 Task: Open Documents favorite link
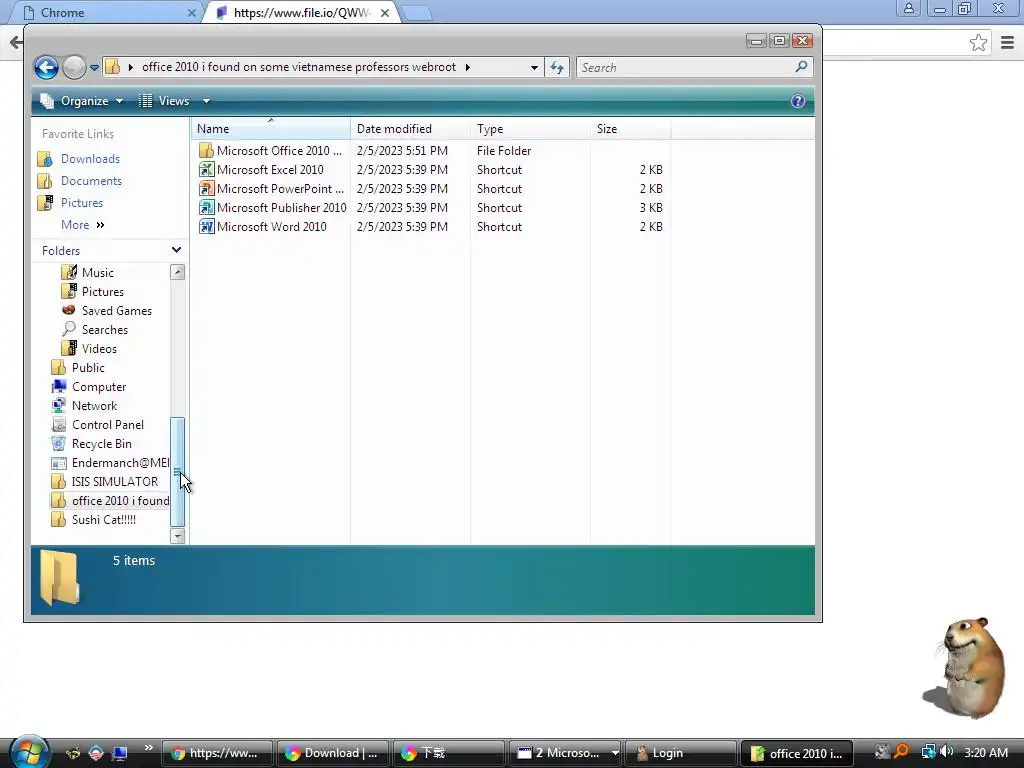click(x=91, y=181)
